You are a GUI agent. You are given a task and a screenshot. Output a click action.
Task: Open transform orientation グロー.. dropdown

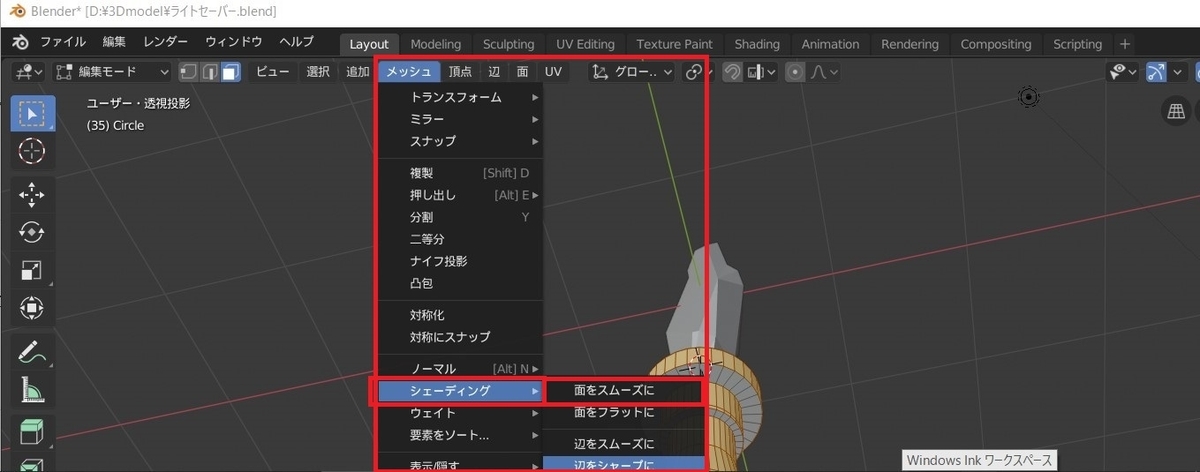[x=633, y=72]
